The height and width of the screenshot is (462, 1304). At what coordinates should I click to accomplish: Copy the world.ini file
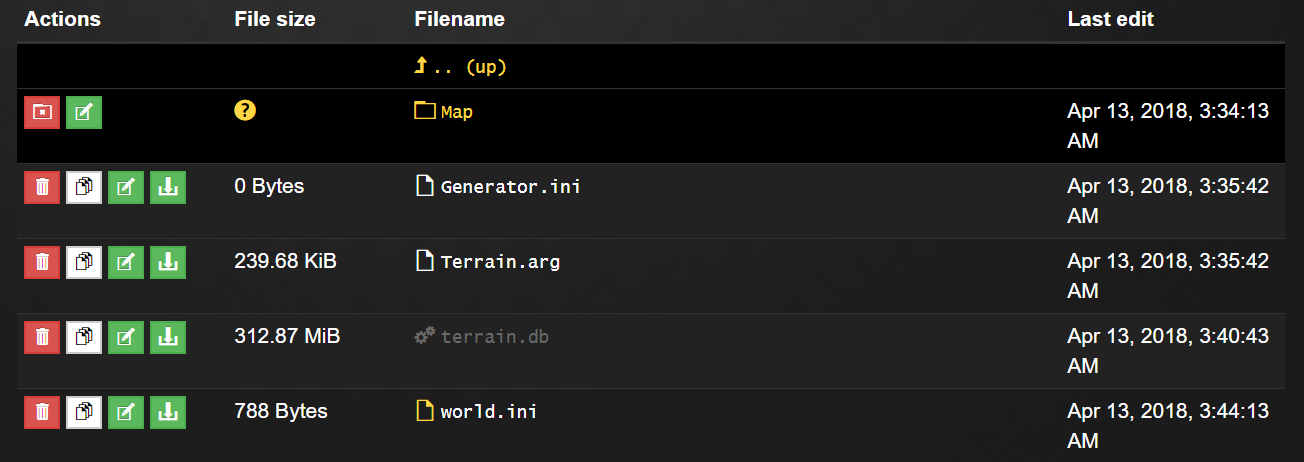pyautogui.click(x=84, y=412)
